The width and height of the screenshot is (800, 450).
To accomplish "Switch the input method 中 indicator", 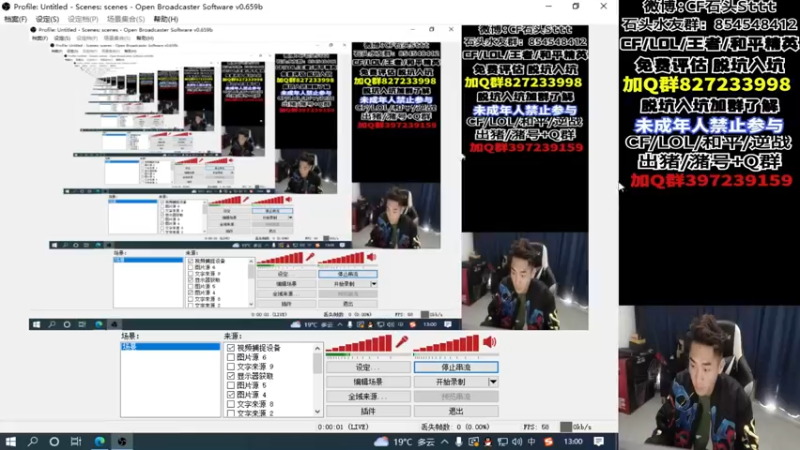I will 532,441.
